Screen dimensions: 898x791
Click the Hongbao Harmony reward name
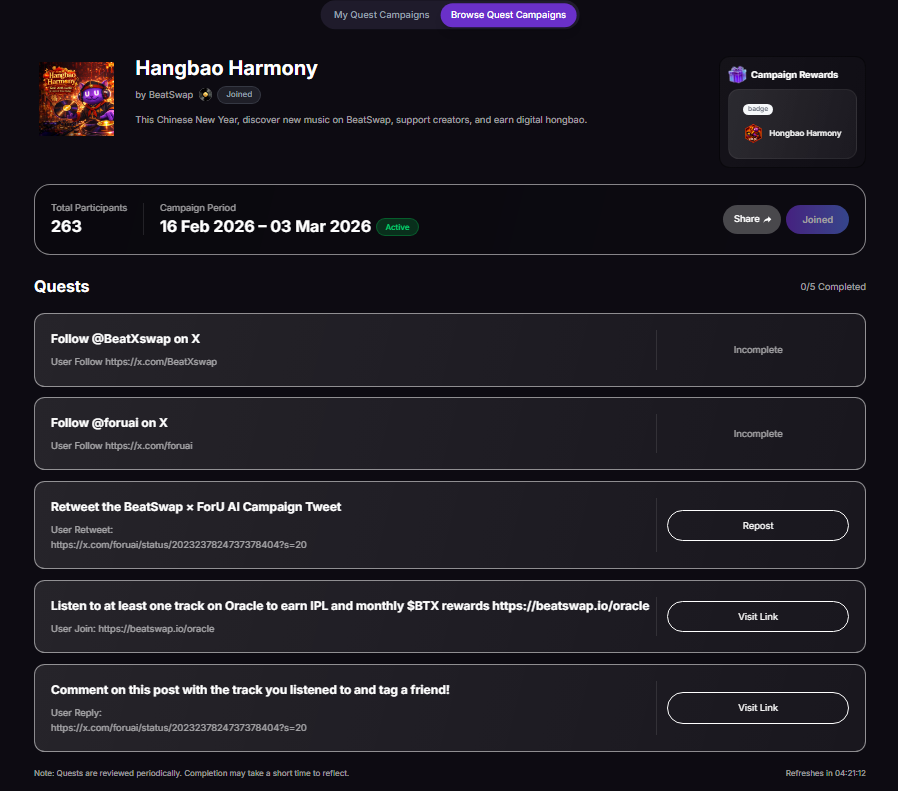pos(805,133)
